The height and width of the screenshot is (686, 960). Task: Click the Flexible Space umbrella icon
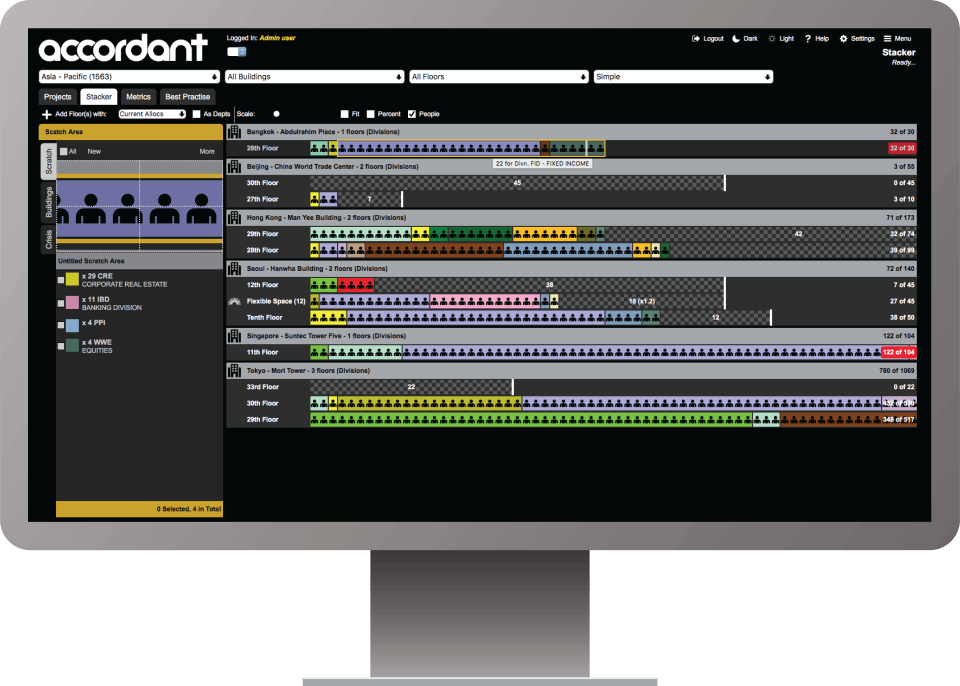(234, 301)
